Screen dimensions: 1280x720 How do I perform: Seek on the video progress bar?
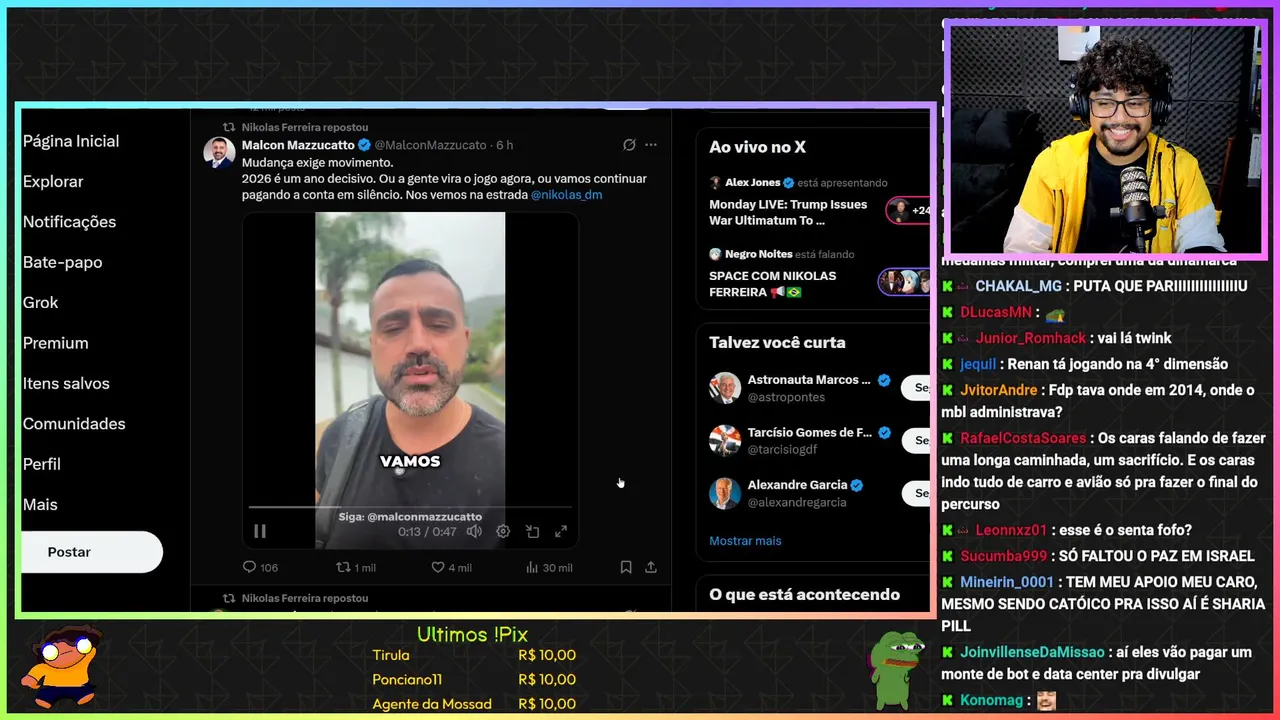[410, 508]
